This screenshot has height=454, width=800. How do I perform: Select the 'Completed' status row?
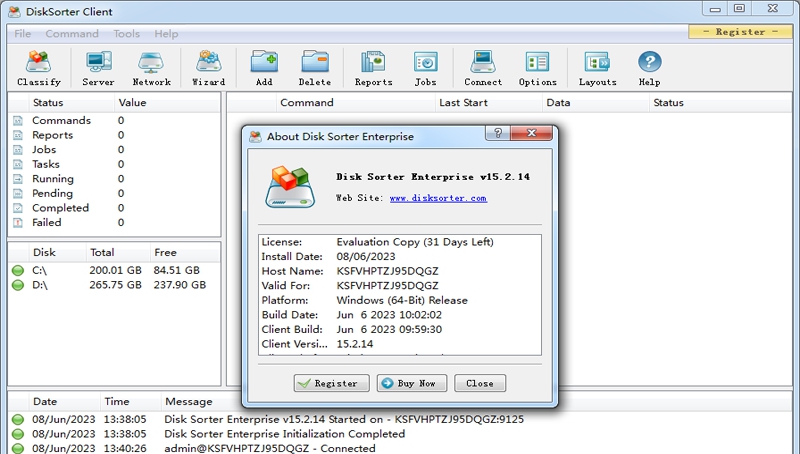tap(114, 208)
